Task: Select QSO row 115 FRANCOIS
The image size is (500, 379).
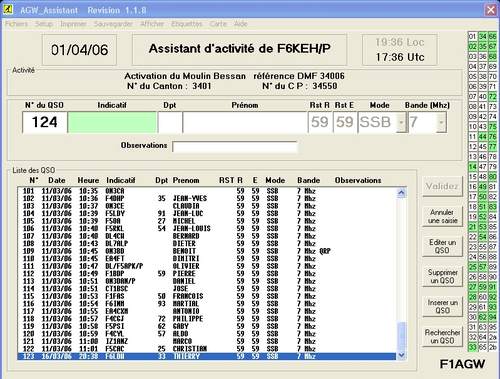Action: [207, 296]
